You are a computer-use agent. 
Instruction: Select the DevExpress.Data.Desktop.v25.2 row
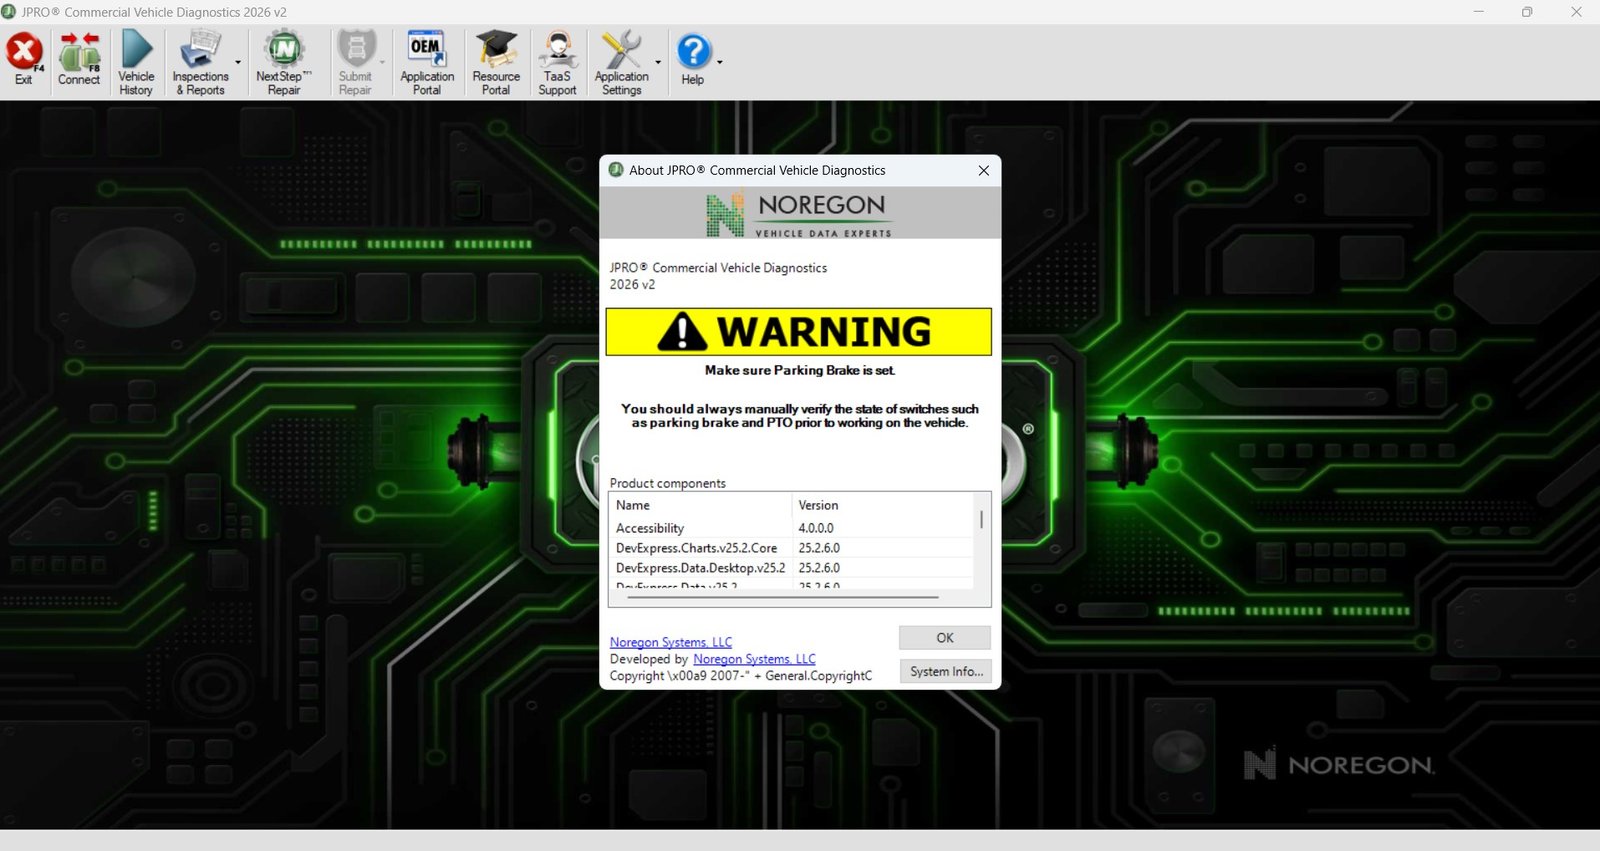pos(792,568)
